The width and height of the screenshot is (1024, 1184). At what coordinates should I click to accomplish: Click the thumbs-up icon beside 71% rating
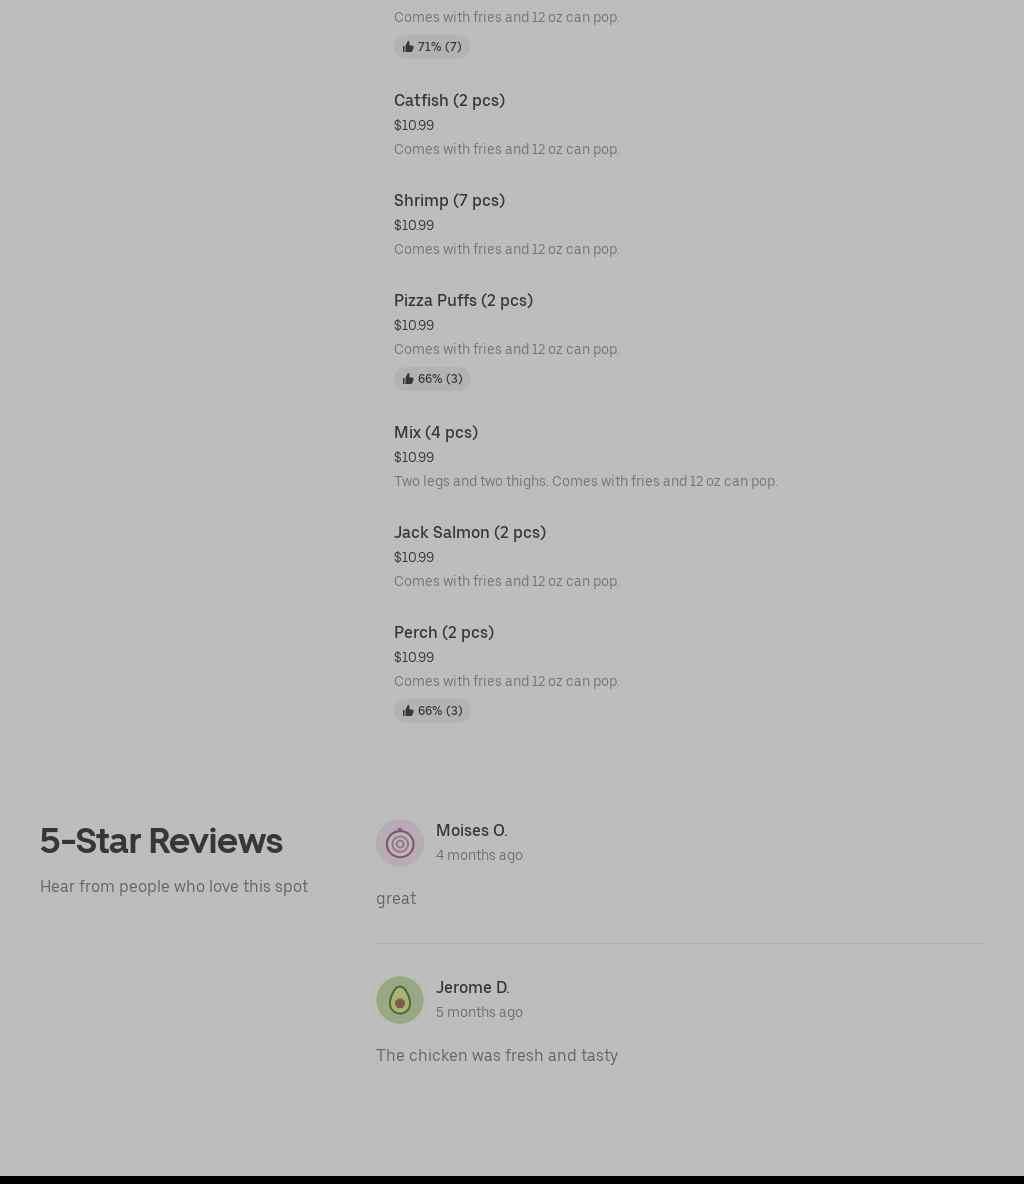[408, 47]
